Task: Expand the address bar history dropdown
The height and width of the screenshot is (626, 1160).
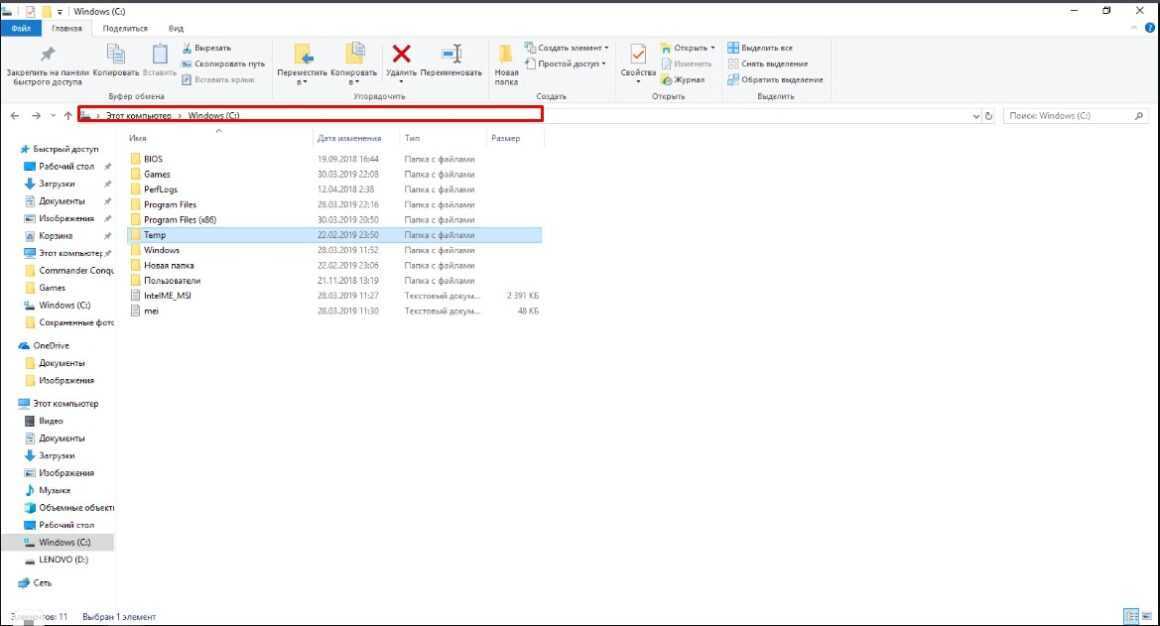Action: coord(976,116)
